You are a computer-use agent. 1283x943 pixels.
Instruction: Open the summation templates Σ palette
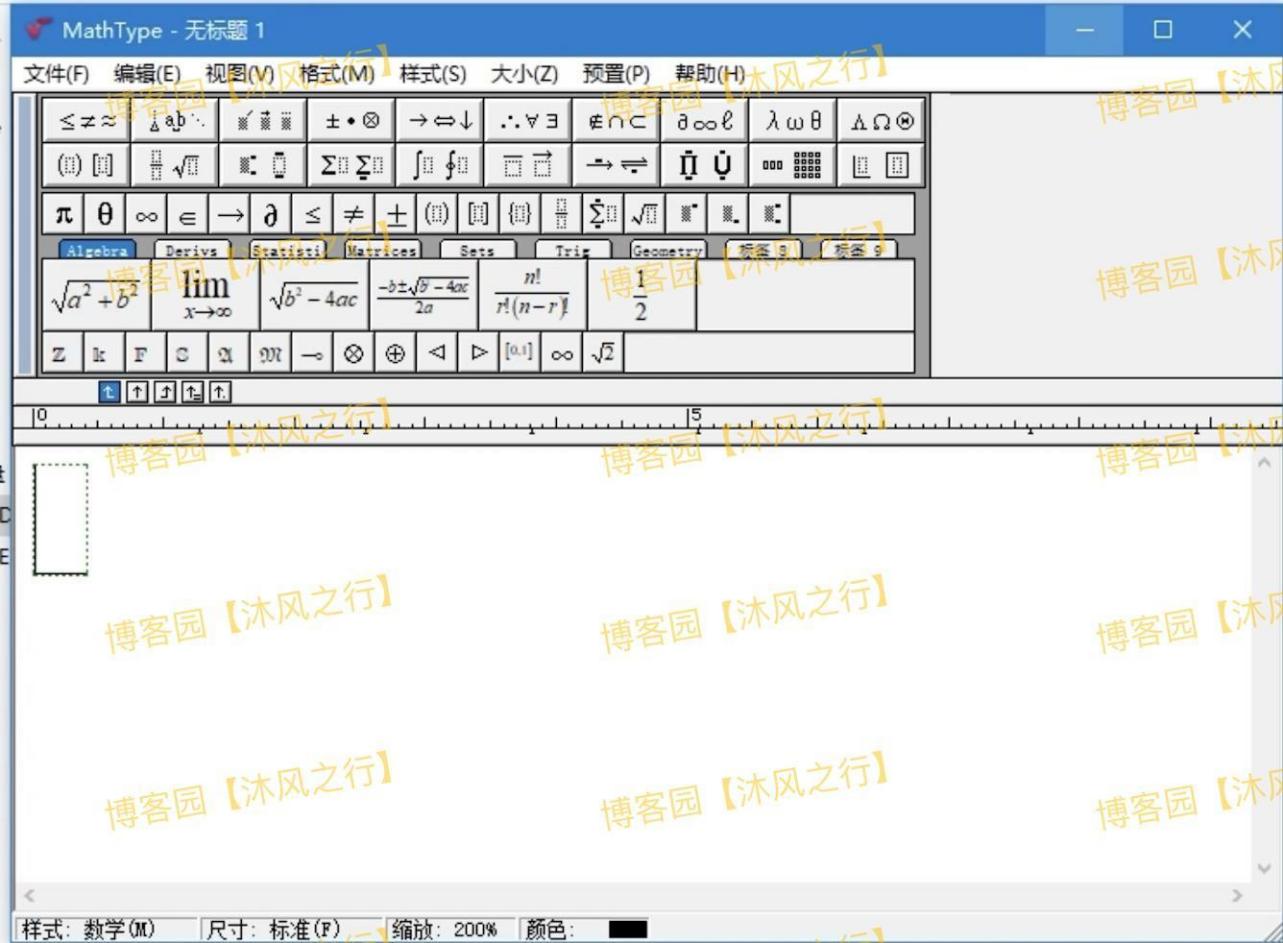point(351,165)
